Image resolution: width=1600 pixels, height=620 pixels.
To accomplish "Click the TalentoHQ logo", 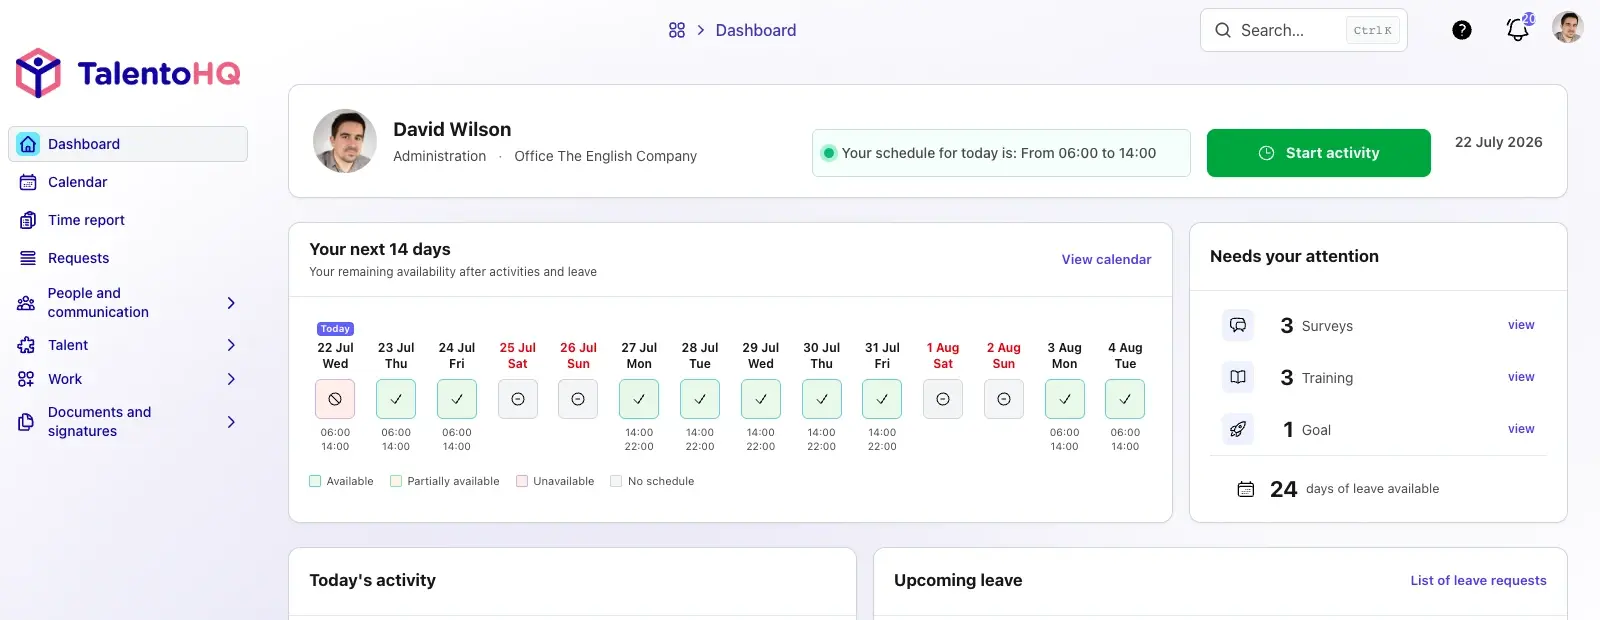I will coord(128,73).
